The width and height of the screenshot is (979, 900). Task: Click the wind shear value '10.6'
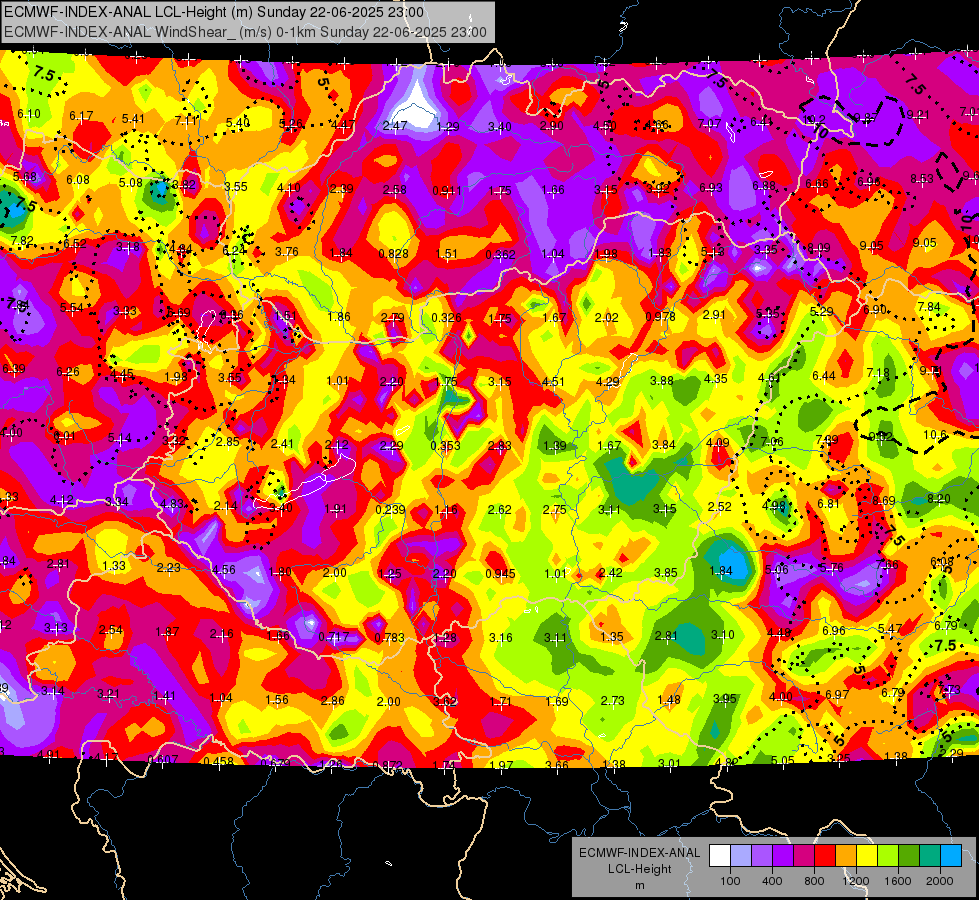point(935,435)
